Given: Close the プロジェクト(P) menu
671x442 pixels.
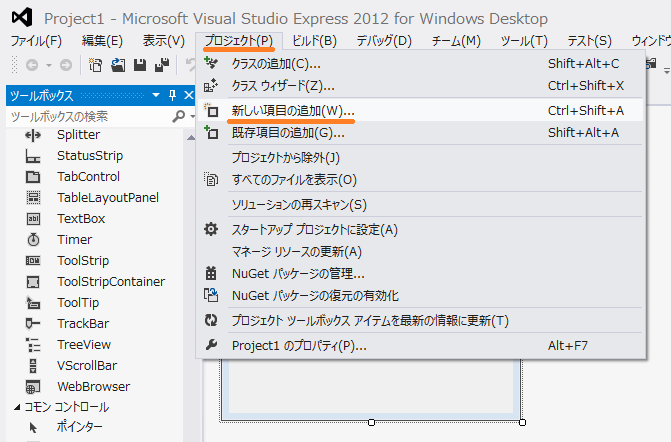Looking at the screenshot, I should [238, 41].
